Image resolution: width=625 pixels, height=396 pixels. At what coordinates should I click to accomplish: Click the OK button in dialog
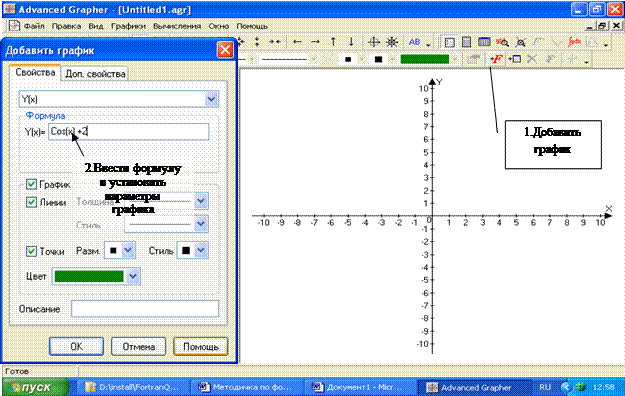click(x=77, y=346)
